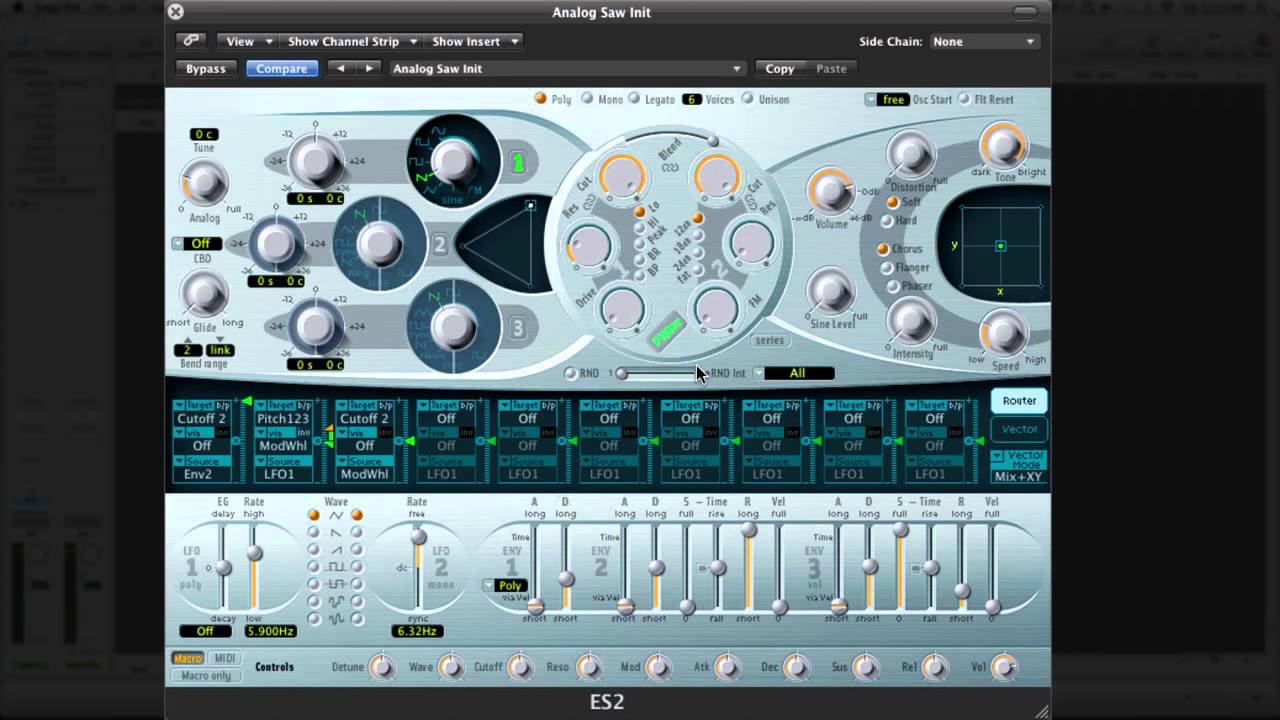The height and width of the screenshot is (720, 1280).
Task: Click the link chain icon beside View
Action: click(190, 41)
